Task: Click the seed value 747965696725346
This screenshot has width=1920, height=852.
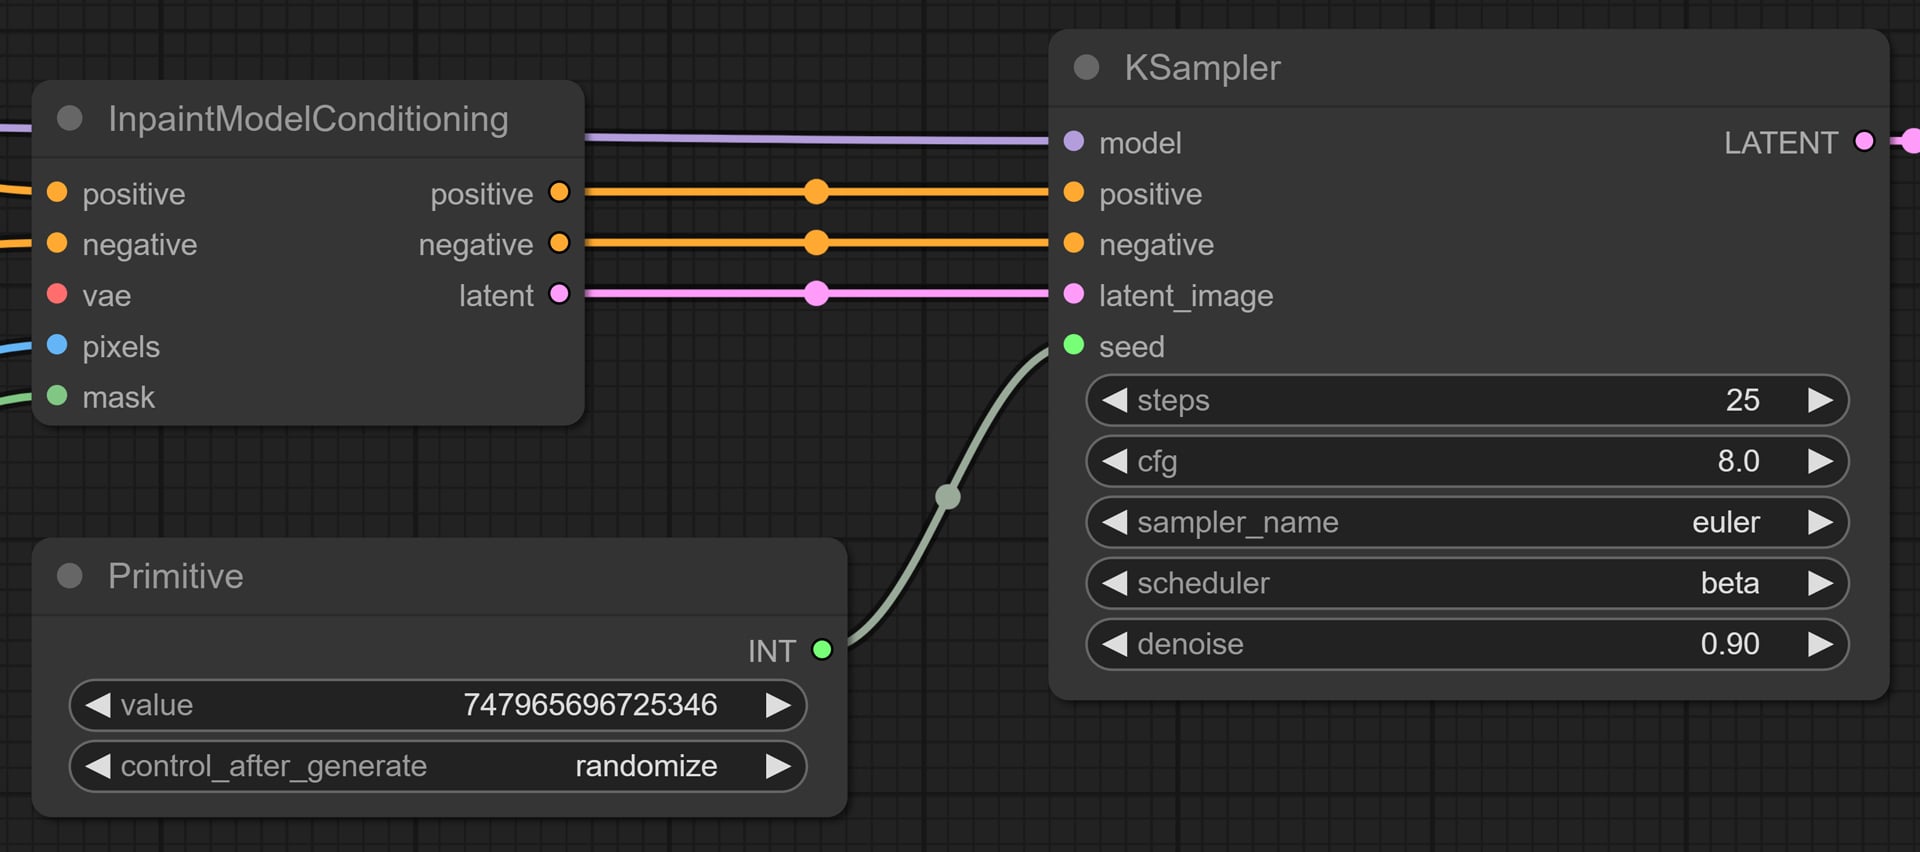Action: pos(590,705)
